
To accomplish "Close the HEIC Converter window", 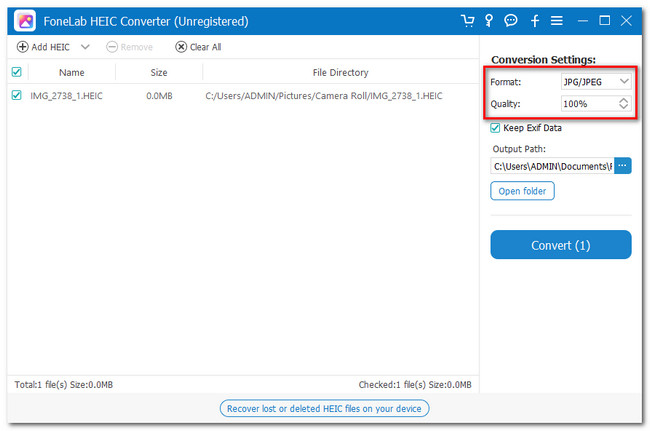I will click(x=626, y=20).
